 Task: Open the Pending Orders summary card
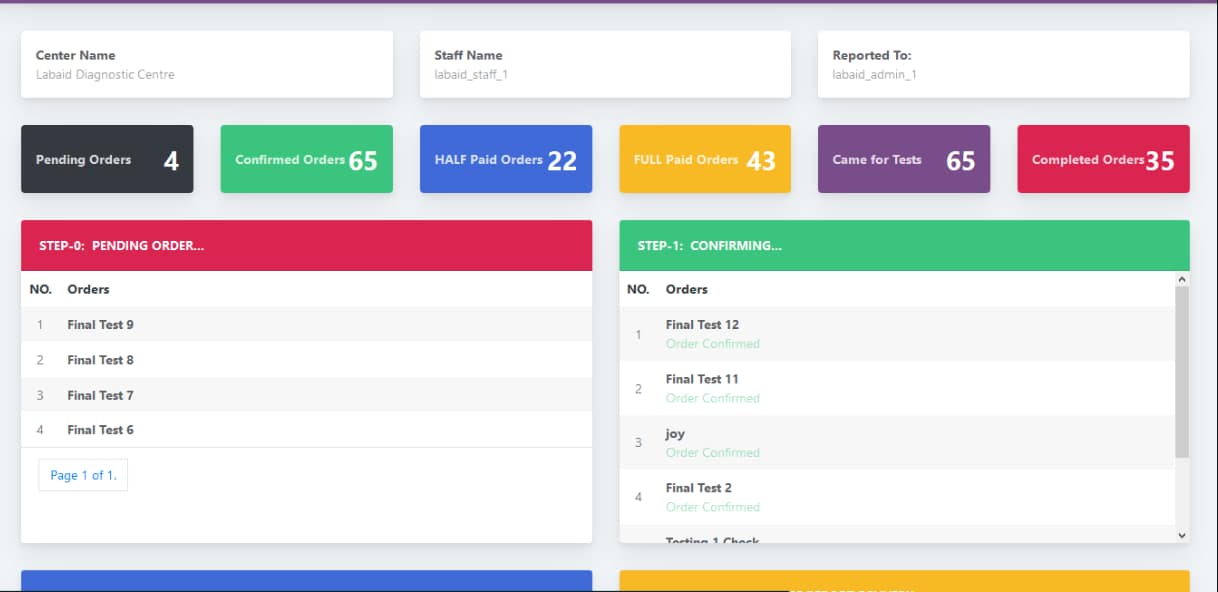point(107,158)
